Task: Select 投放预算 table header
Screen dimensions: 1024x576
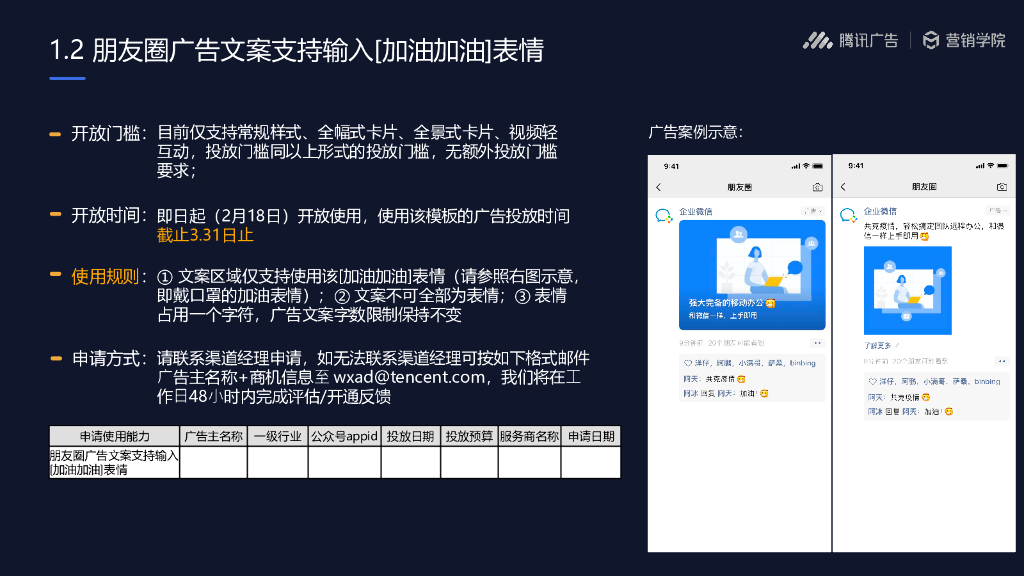Action: [x=469, y=436]
